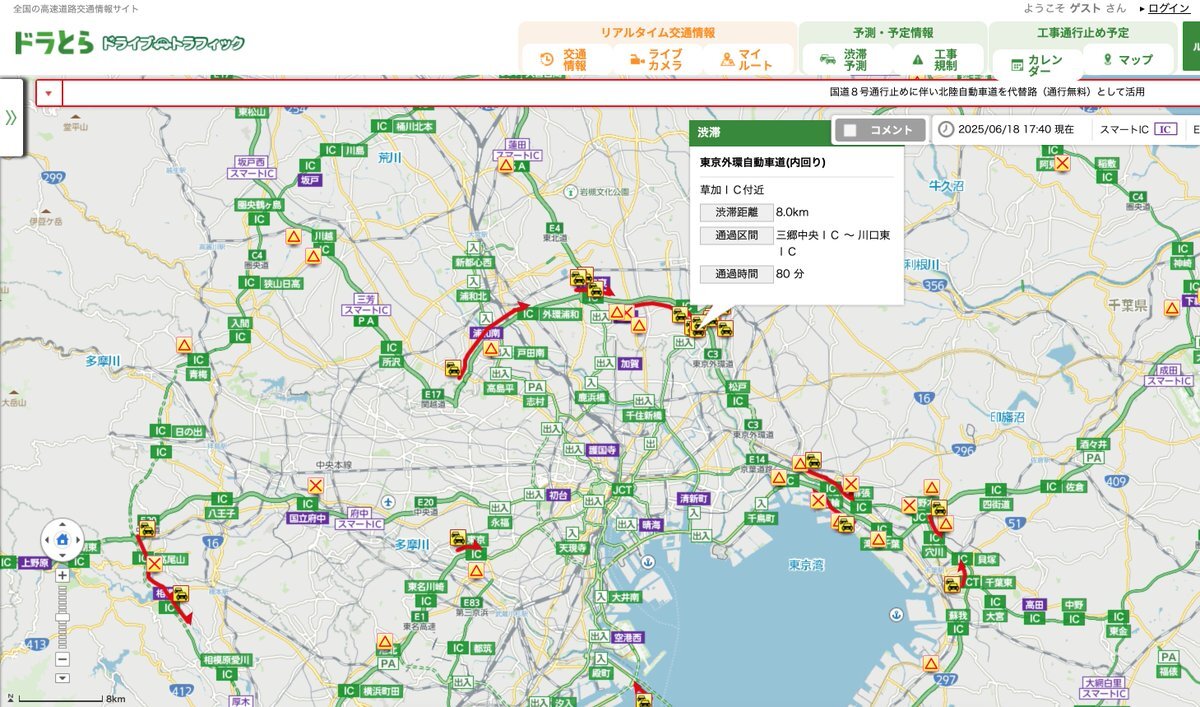Click the 護国寺 ramp label
This screenshot has width=1200, height=707.
600,451
